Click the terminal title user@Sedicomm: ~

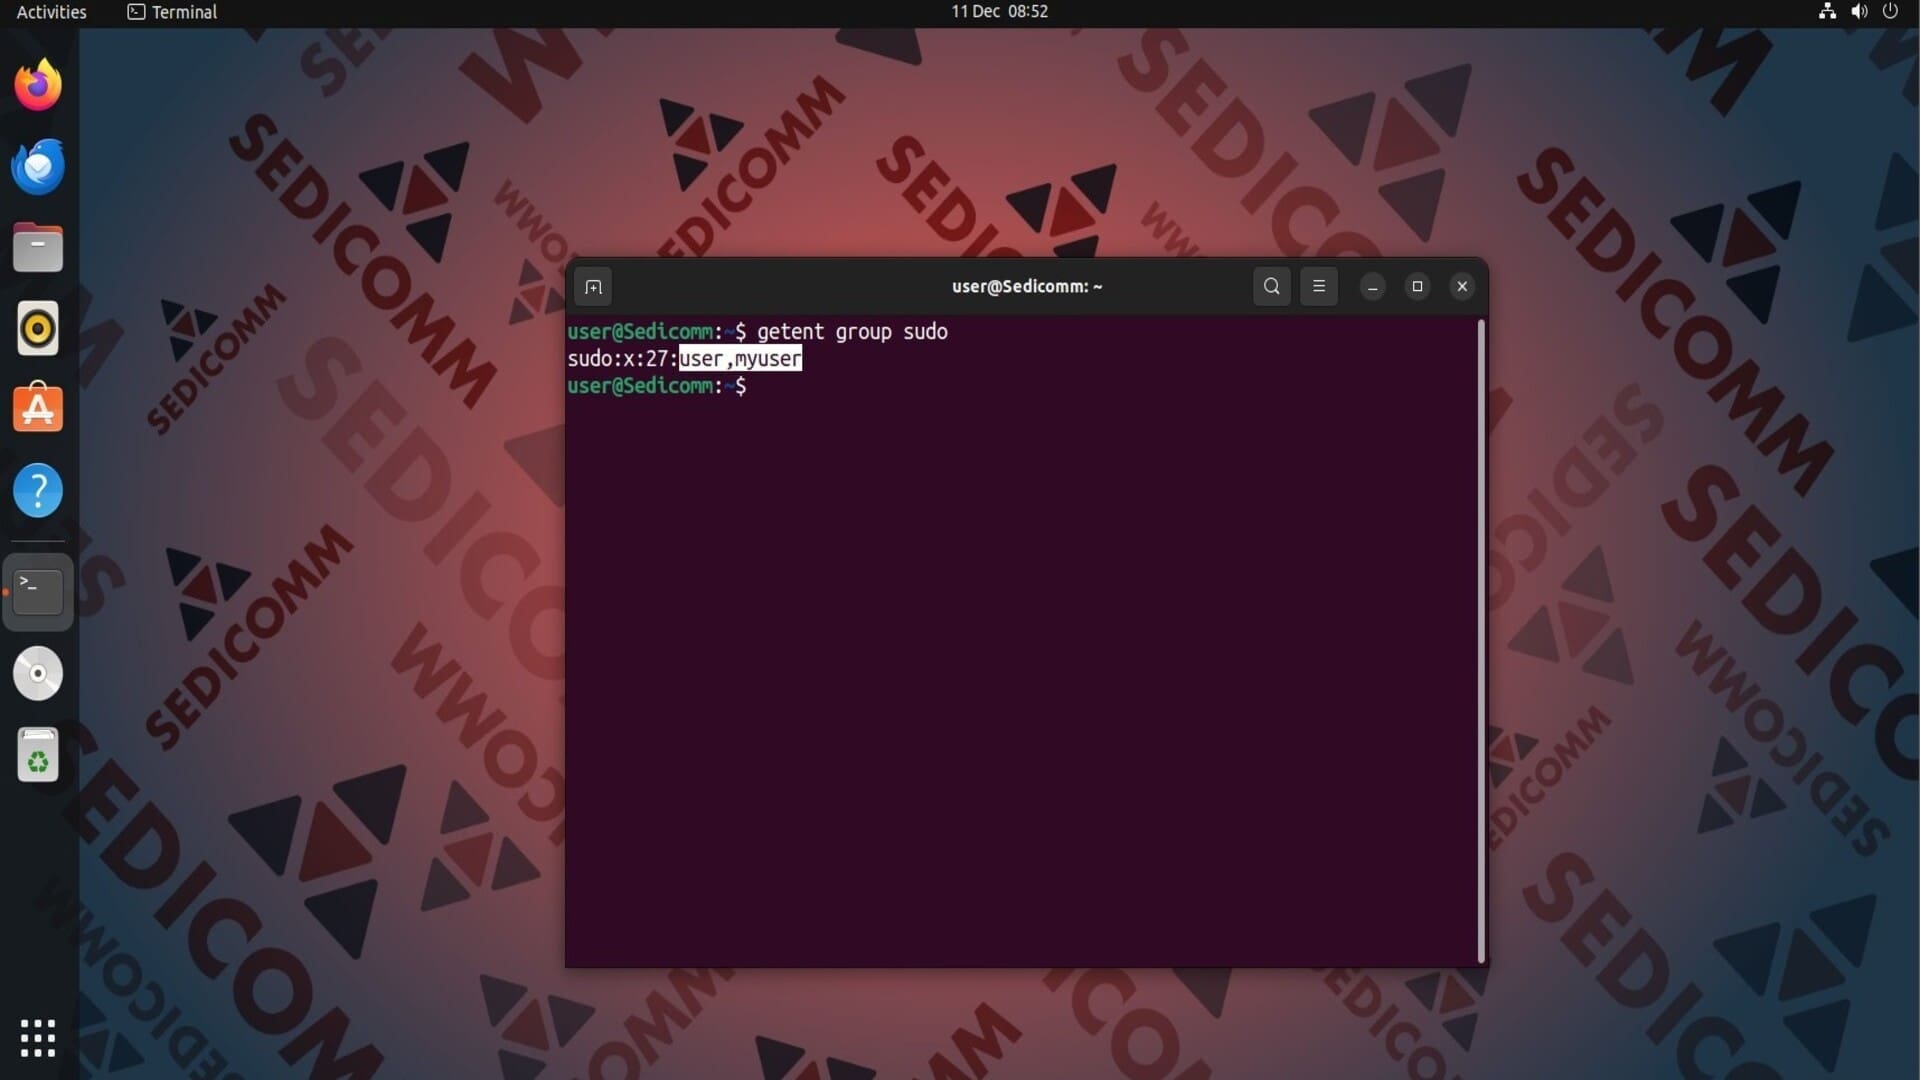point(1027,287)
